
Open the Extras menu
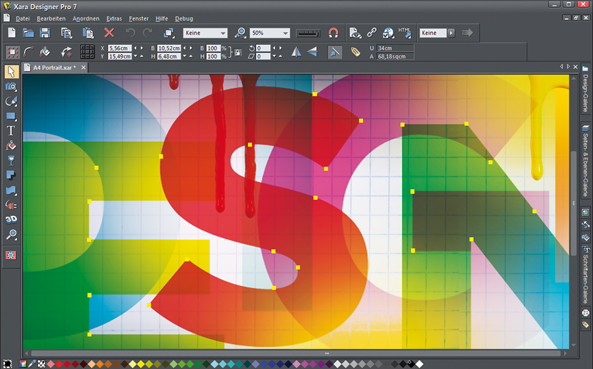(114, 19)
